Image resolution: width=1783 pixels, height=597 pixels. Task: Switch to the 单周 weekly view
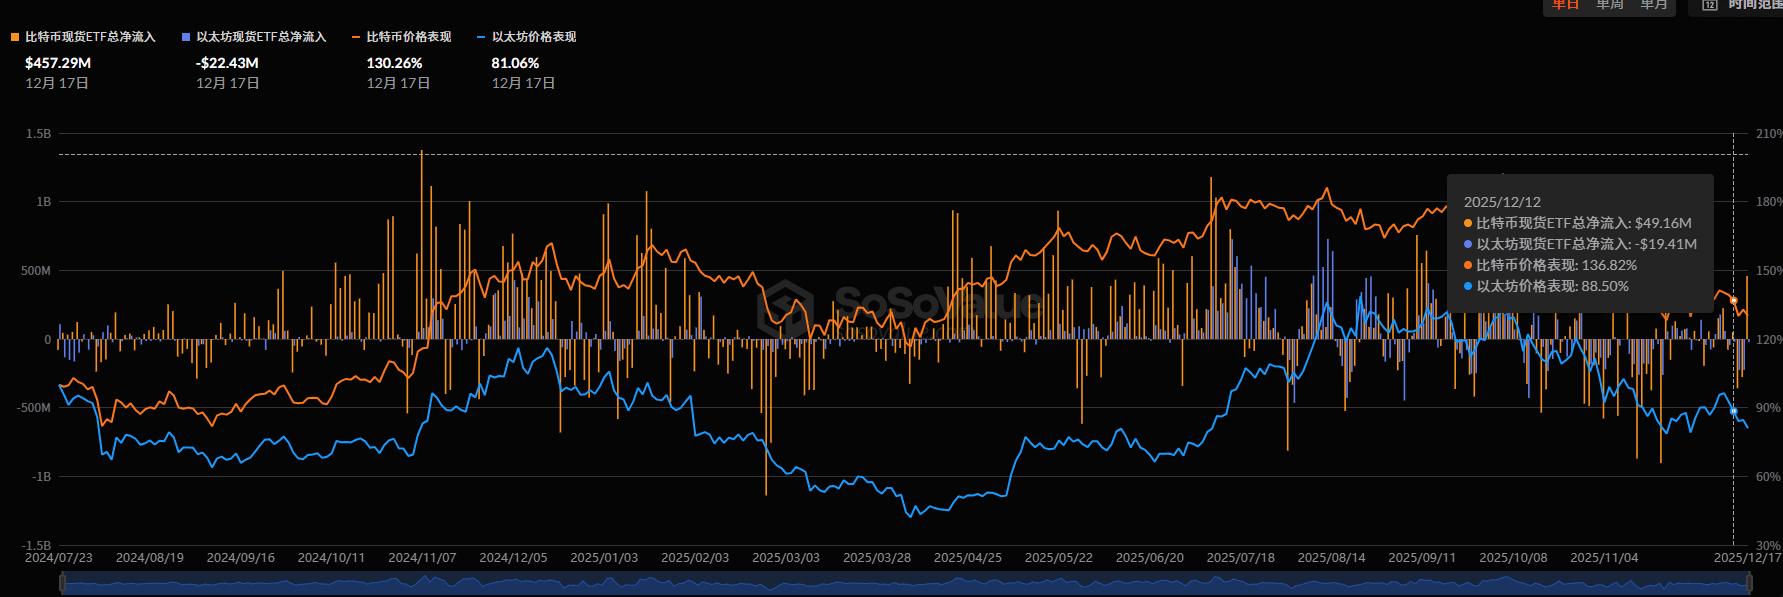pos(1610,5)
